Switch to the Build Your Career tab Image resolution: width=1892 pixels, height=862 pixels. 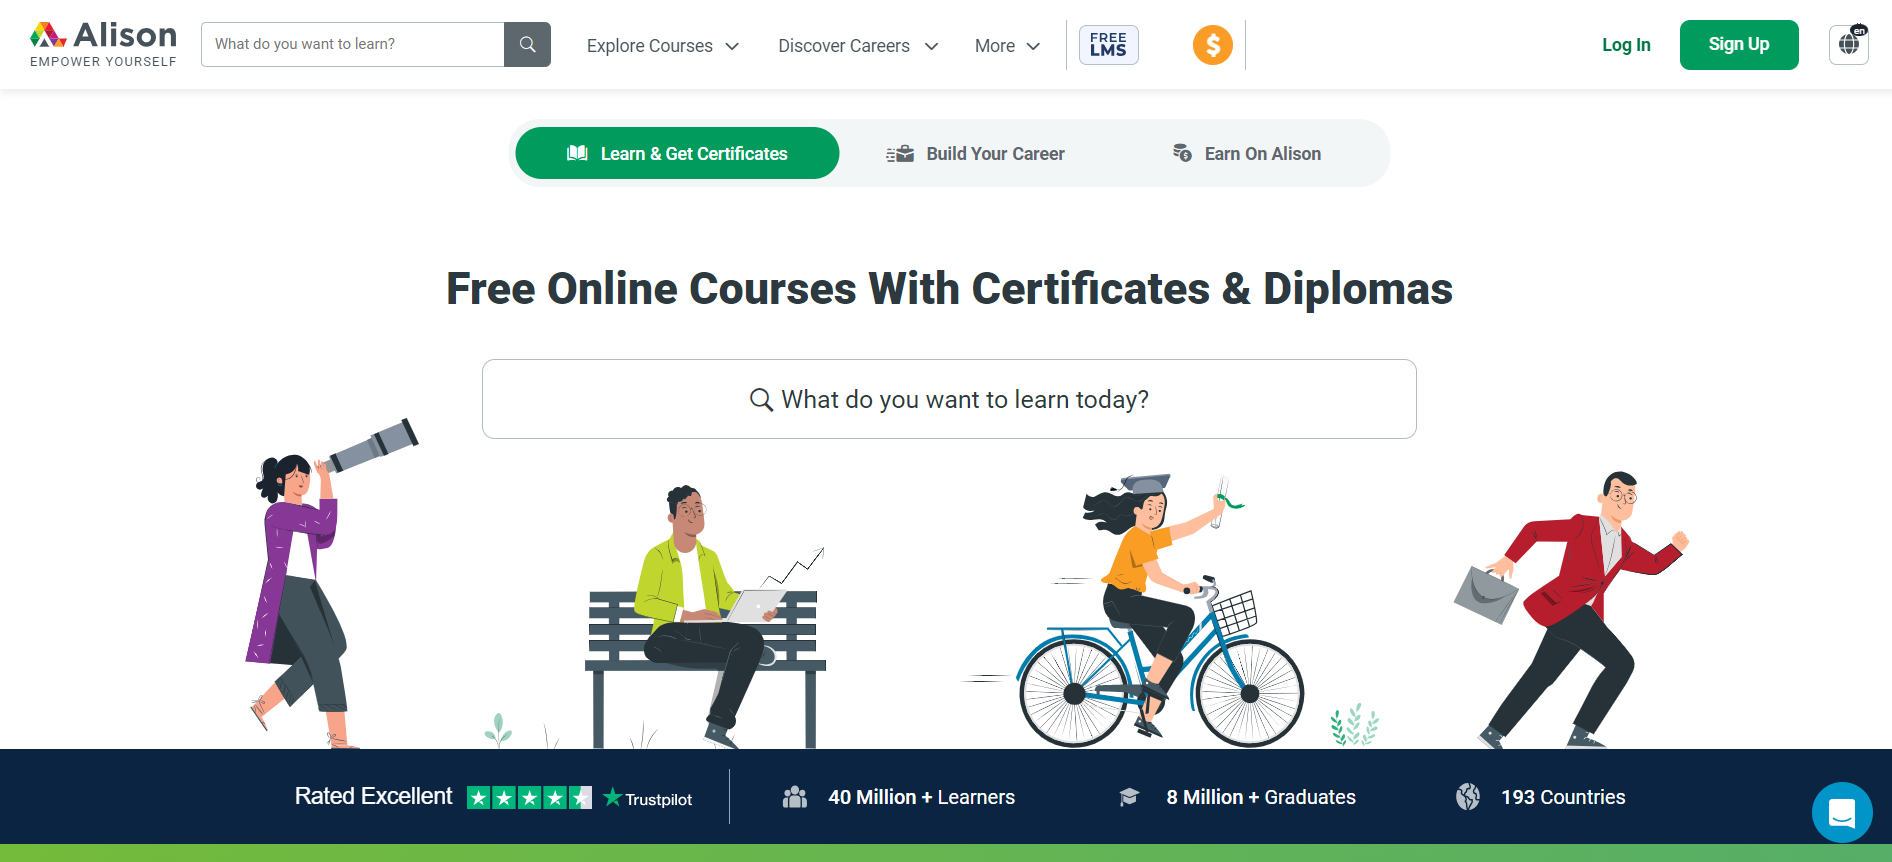(975, 154)
